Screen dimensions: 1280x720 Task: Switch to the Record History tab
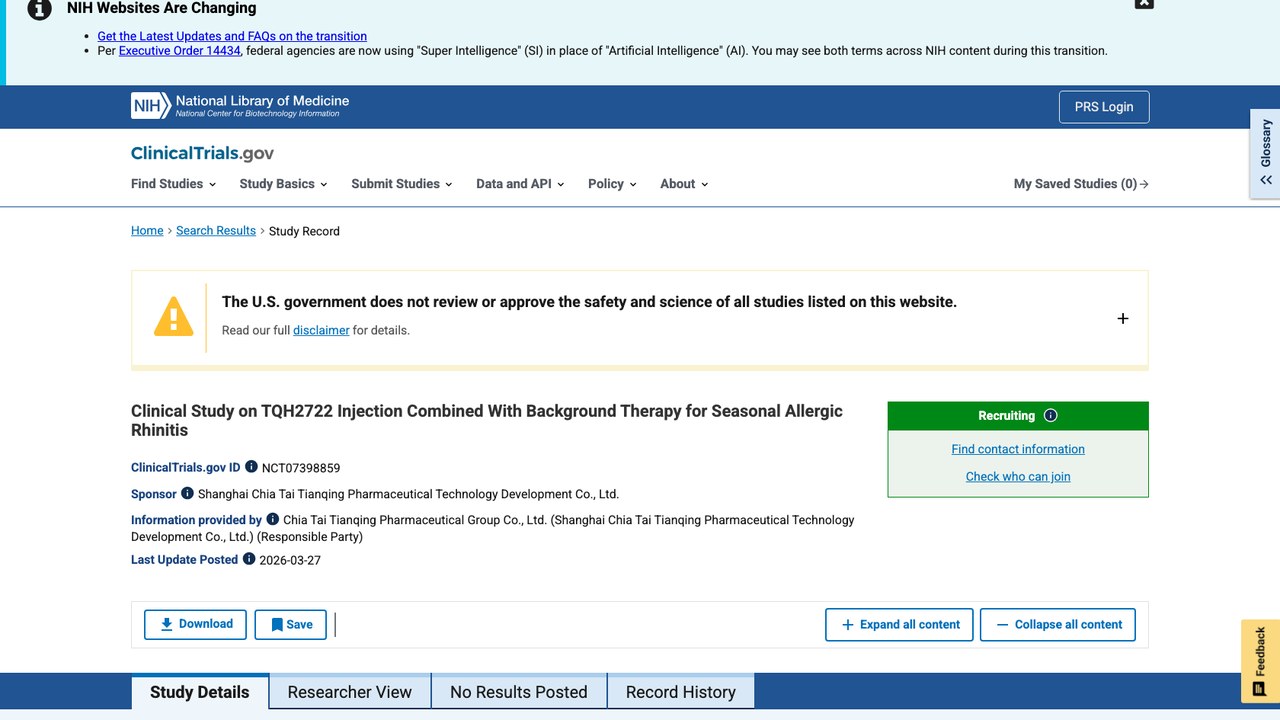coord(681,692)
